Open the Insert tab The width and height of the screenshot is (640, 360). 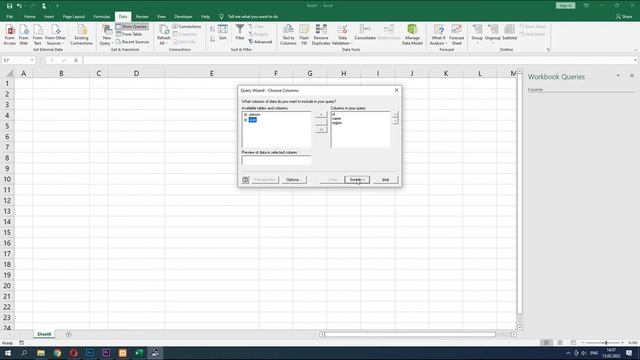click(x=49, y=17)
